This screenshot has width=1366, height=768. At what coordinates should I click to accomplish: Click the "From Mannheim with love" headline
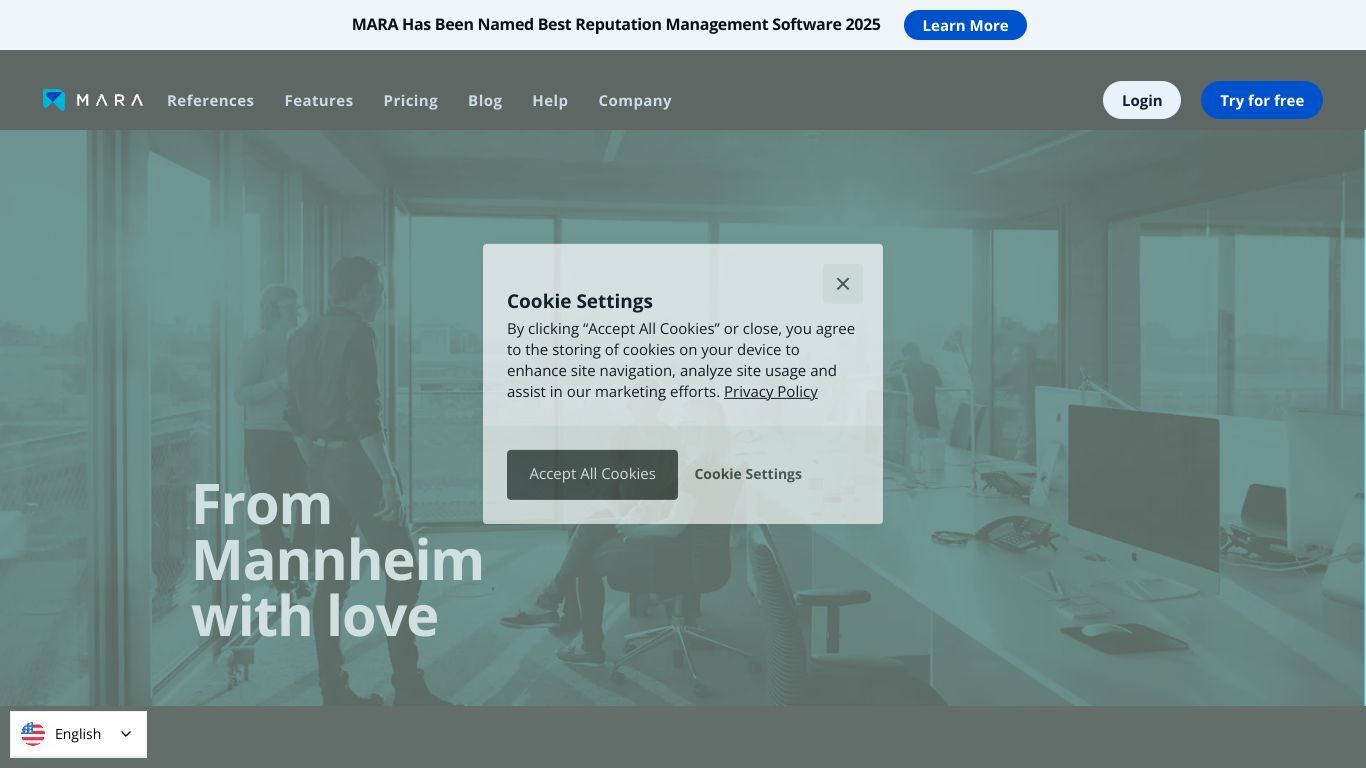pos(338,560)
